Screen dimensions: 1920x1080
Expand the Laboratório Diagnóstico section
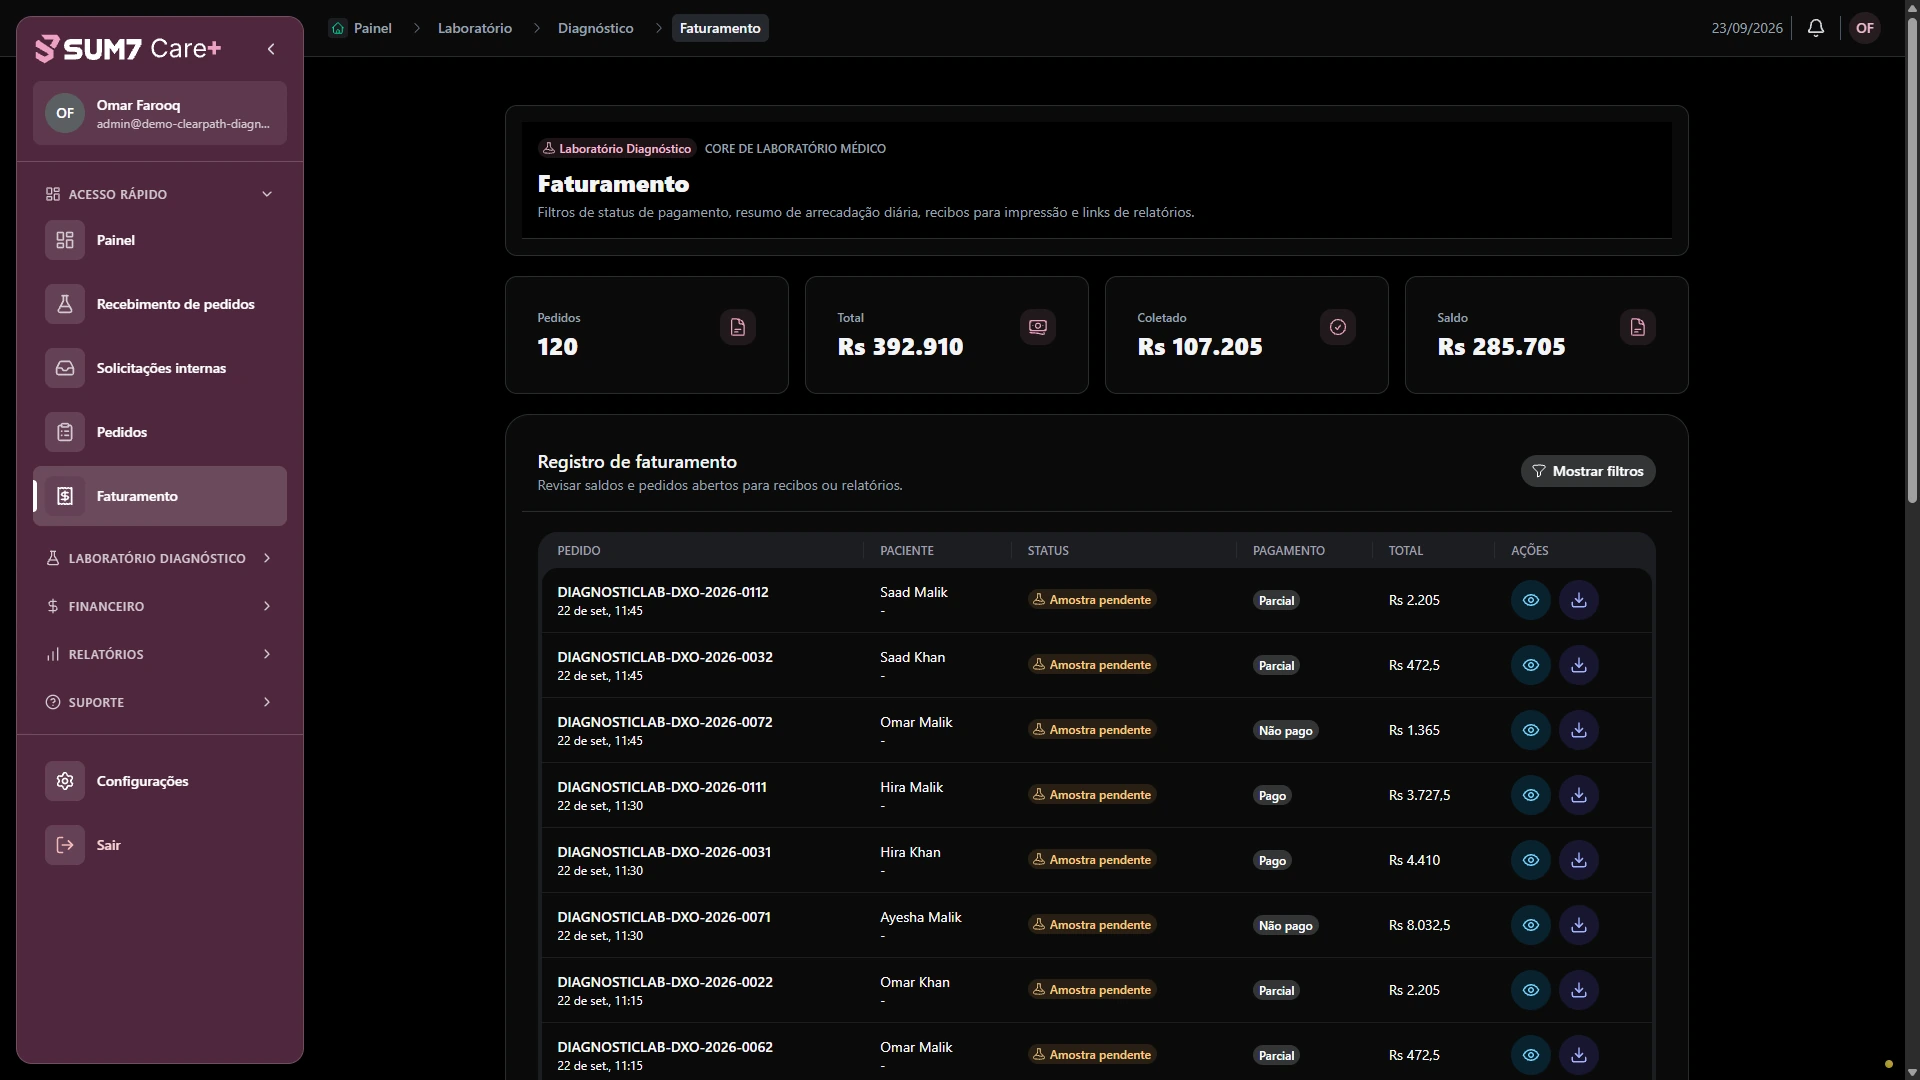click(160, 558)
